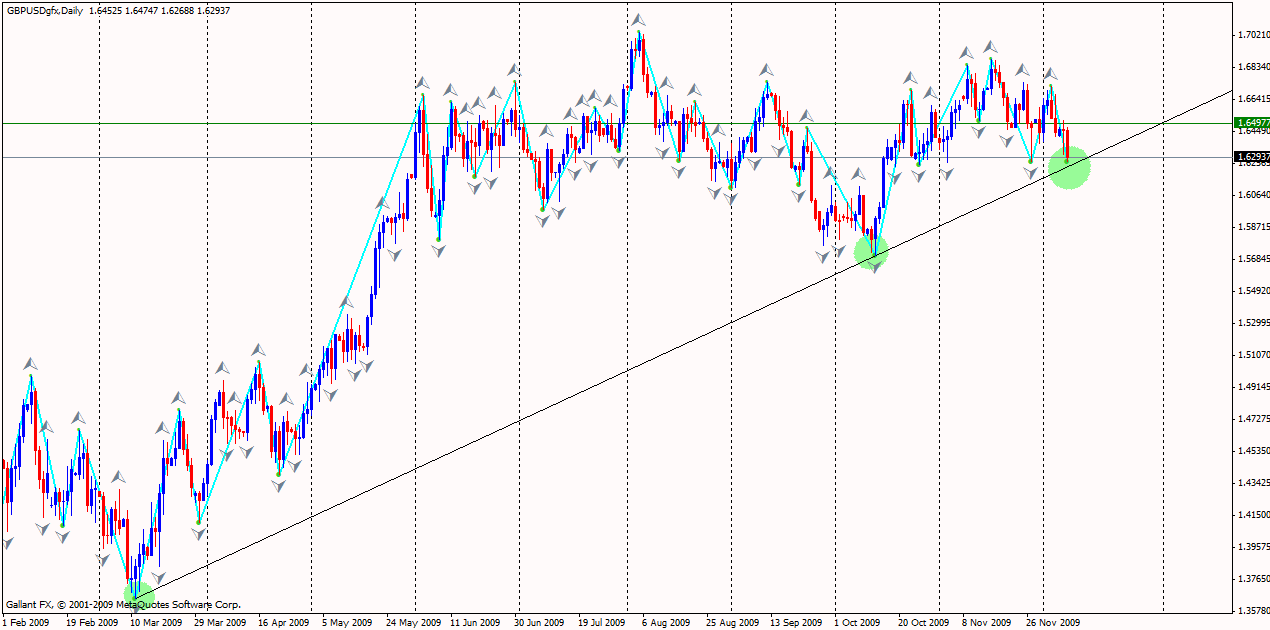Click the 24 May 2009 date label
The image size is (1270, 630).
[x=415, y=622]
